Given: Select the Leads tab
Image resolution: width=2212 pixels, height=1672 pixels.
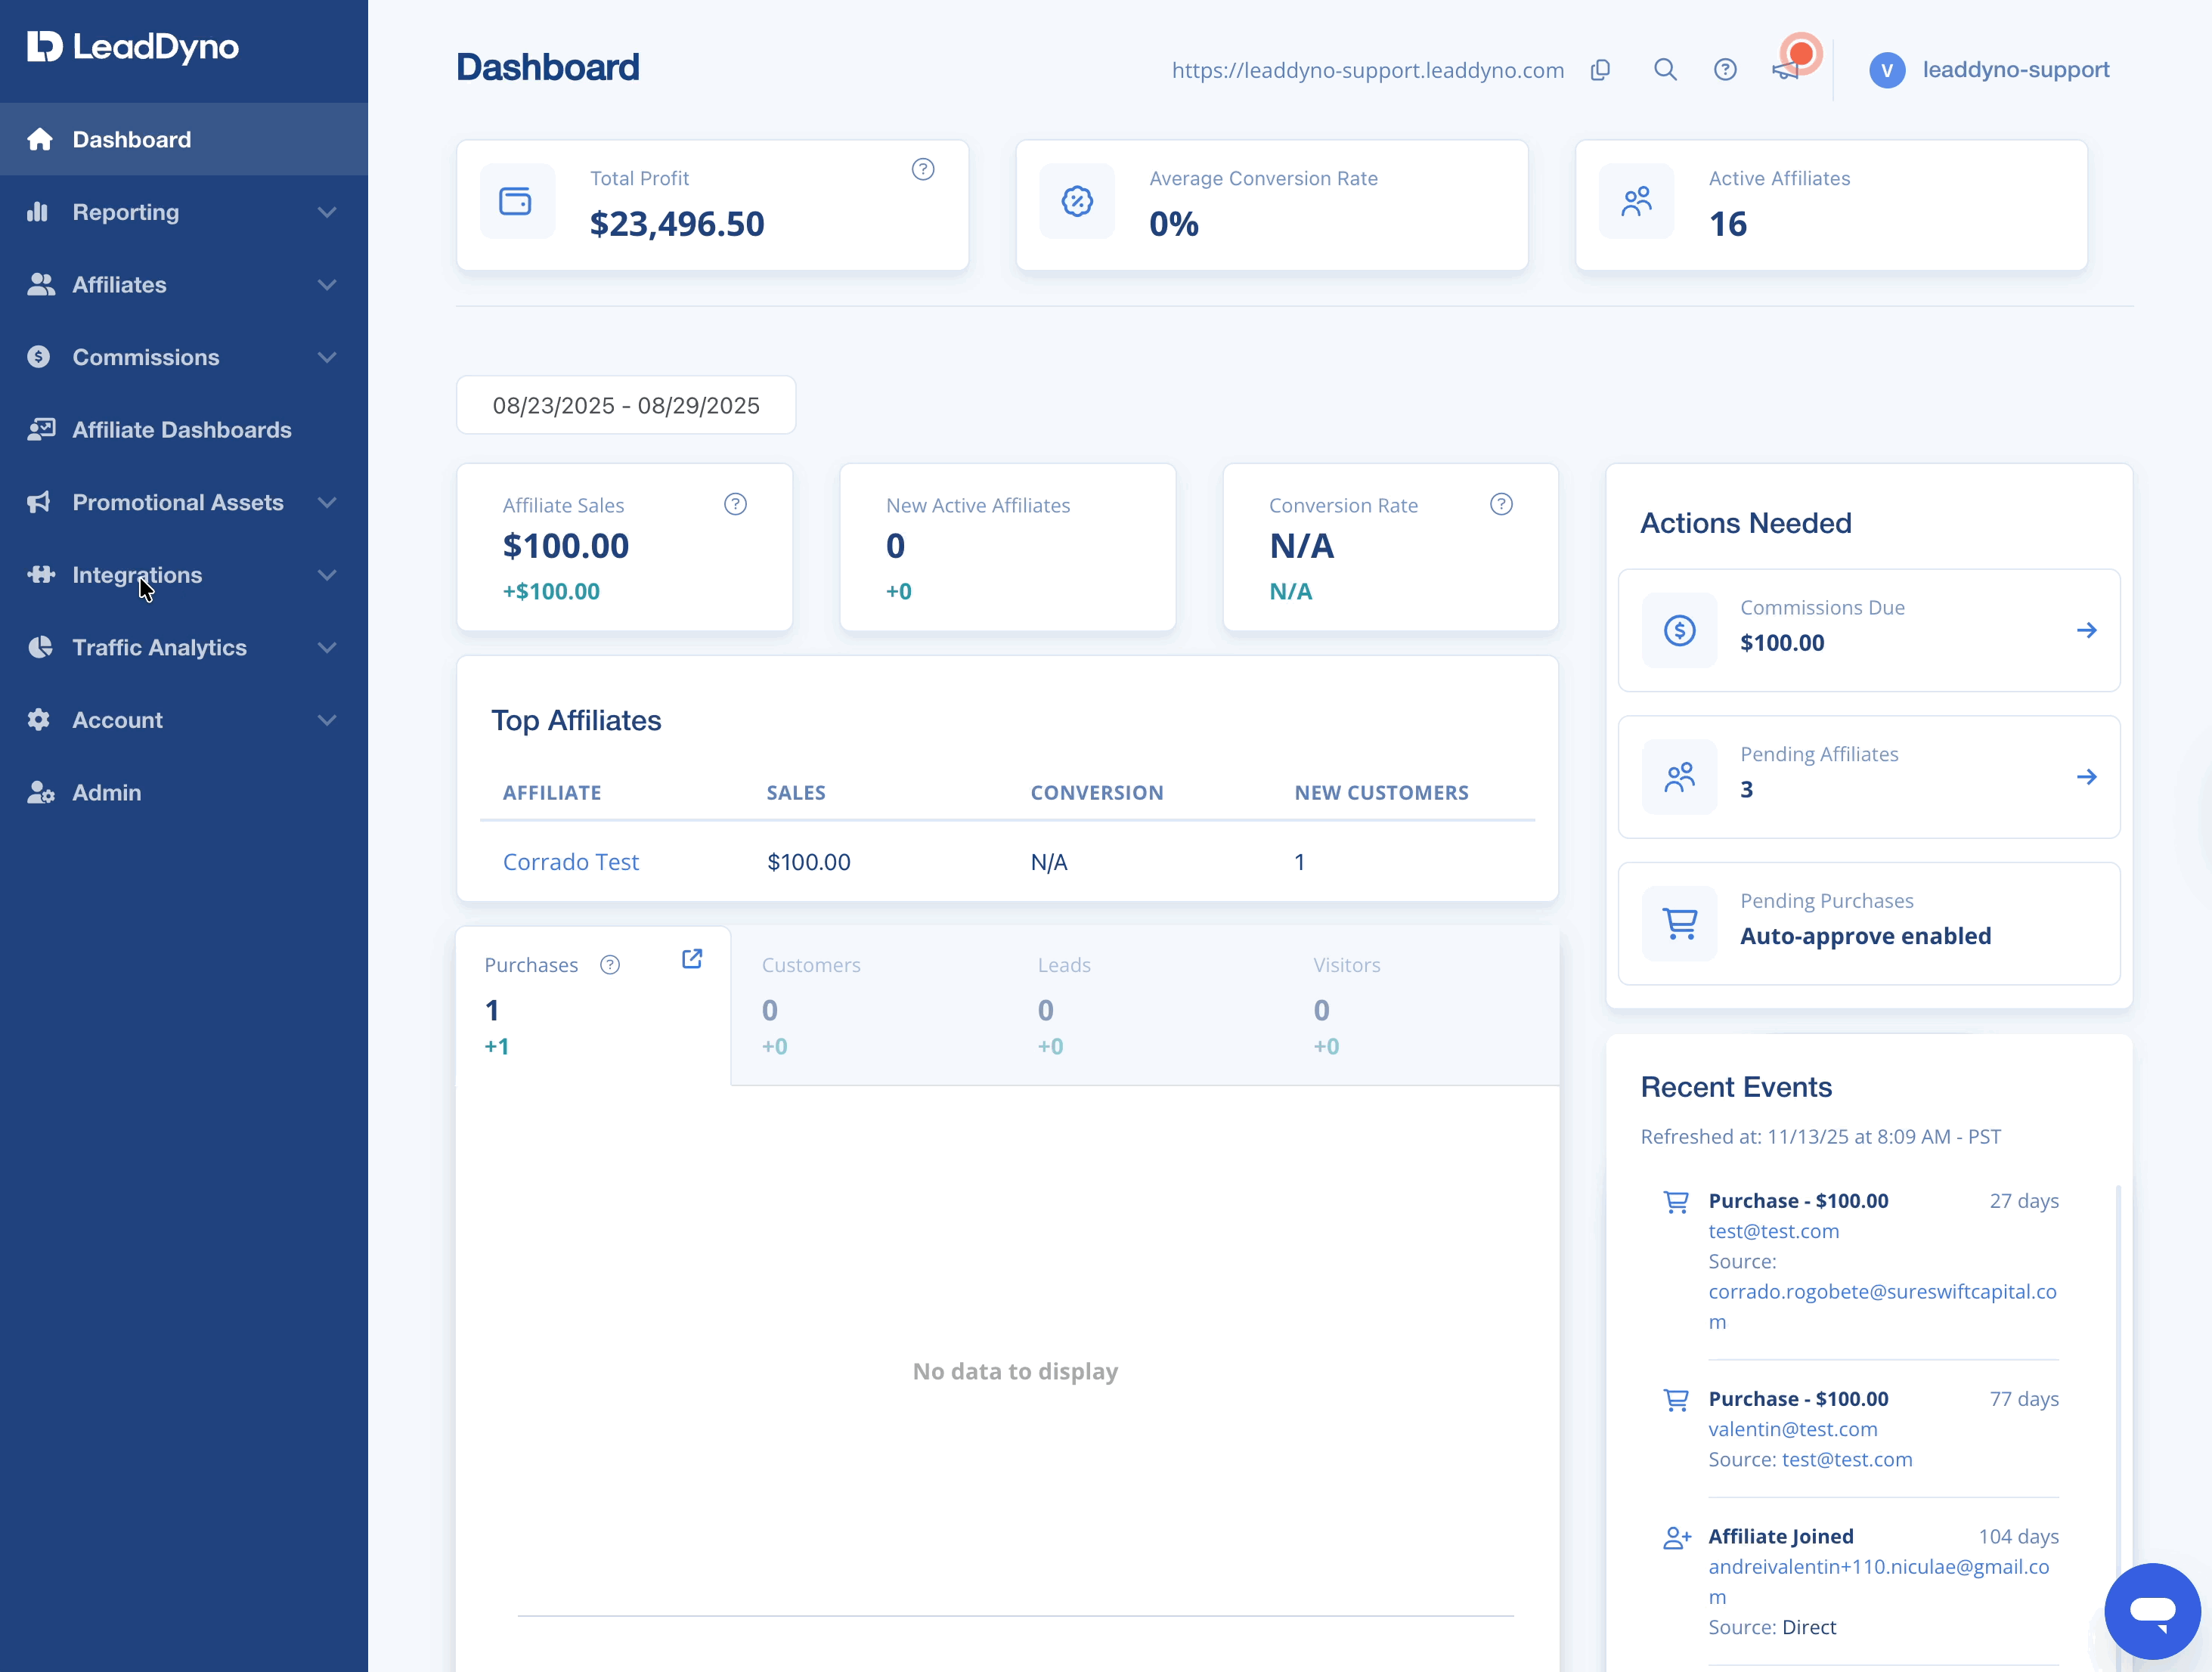Looking at the screenshot, I should coord(1145,1005).
